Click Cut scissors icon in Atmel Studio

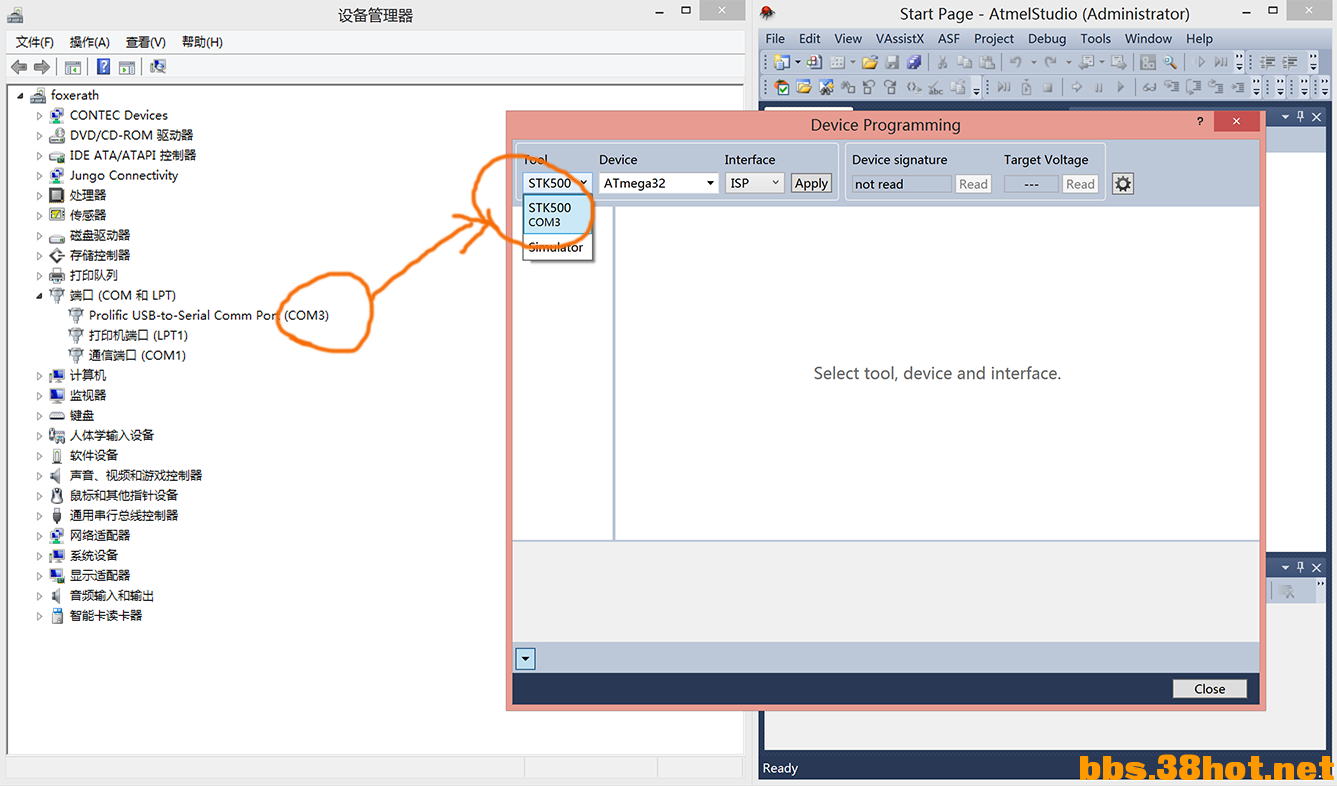(942, 62)
